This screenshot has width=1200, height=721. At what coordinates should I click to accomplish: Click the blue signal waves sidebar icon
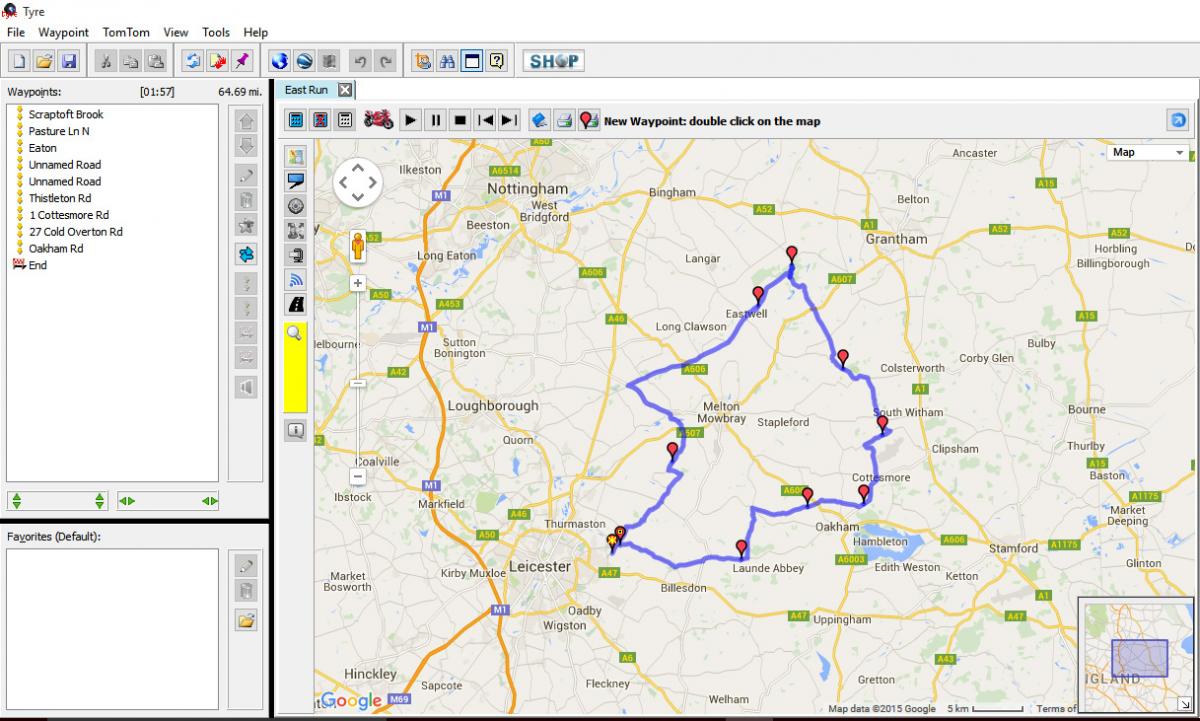point(296,279)
